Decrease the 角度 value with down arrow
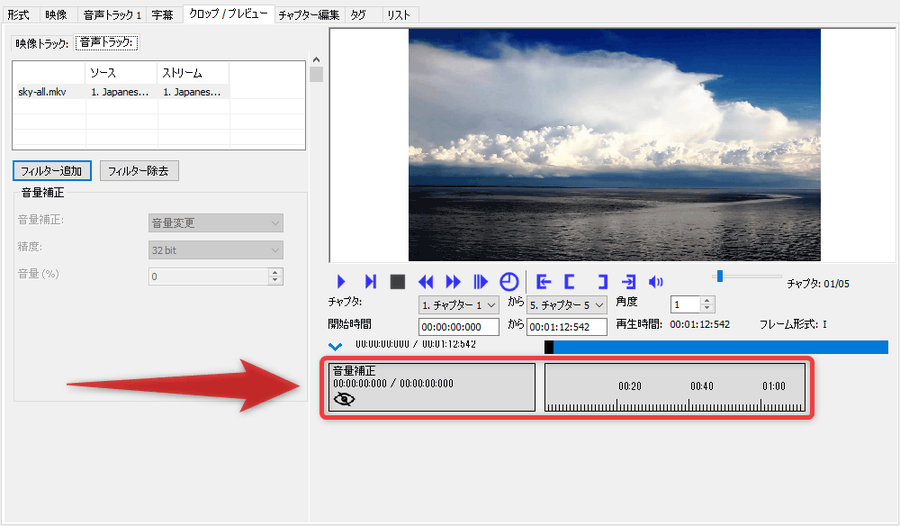This screenshot has height=526, width=900. [x=707, y=308]
